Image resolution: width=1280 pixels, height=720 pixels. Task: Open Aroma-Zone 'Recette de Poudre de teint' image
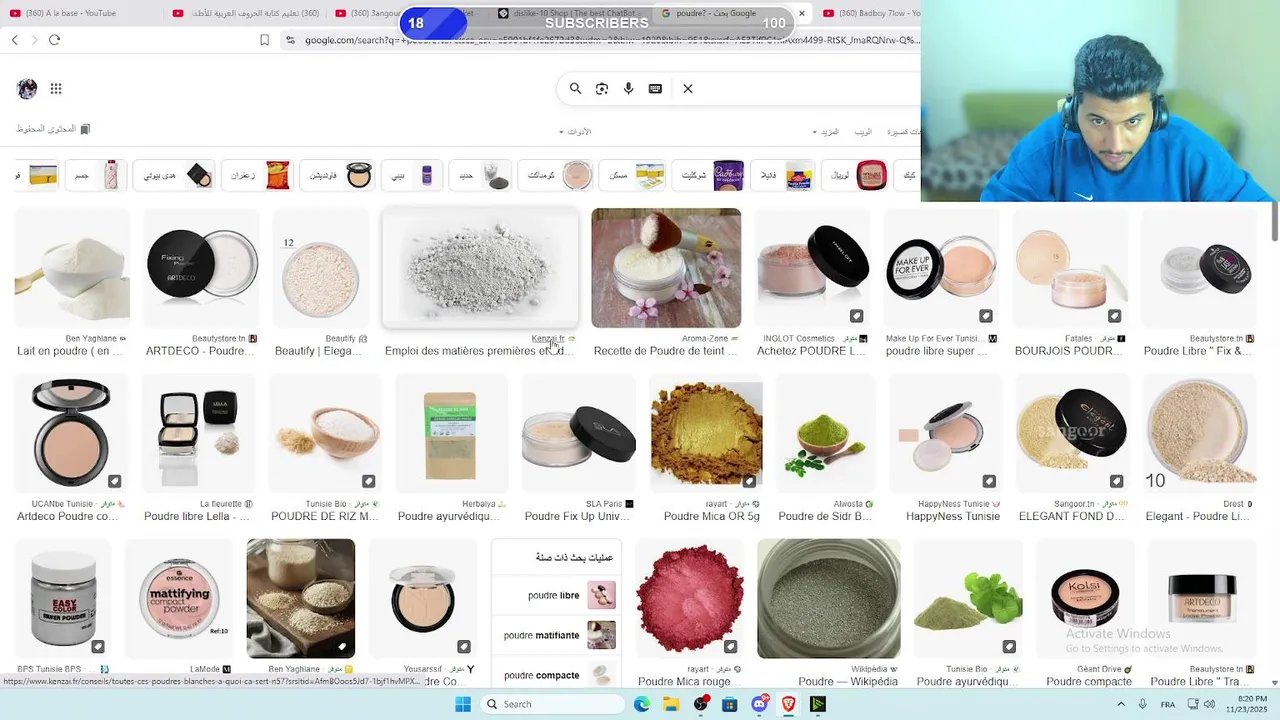[666, 268]
